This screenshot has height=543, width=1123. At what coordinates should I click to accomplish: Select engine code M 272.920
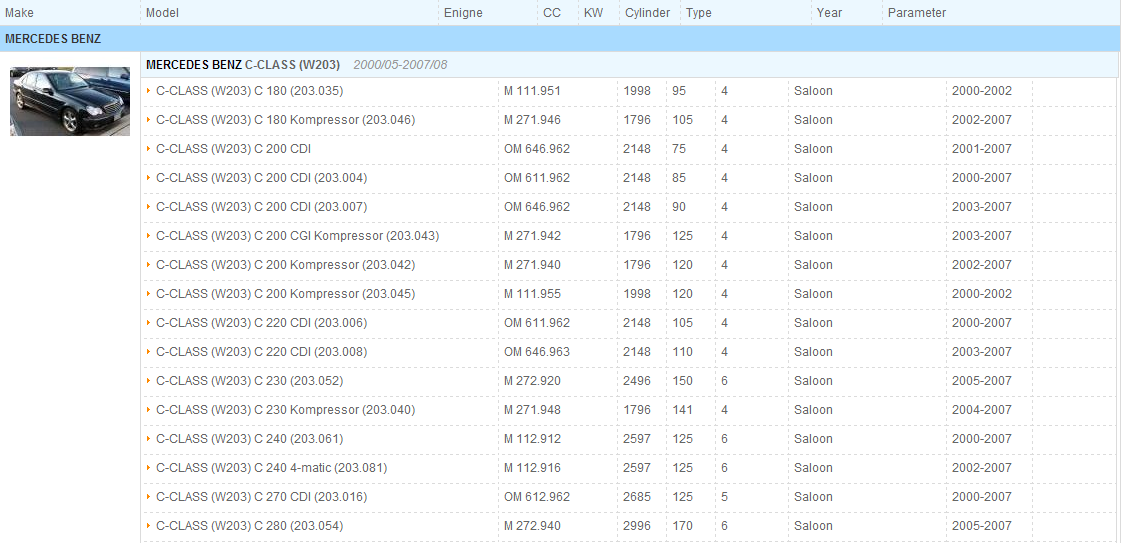[x=532, y=381]
